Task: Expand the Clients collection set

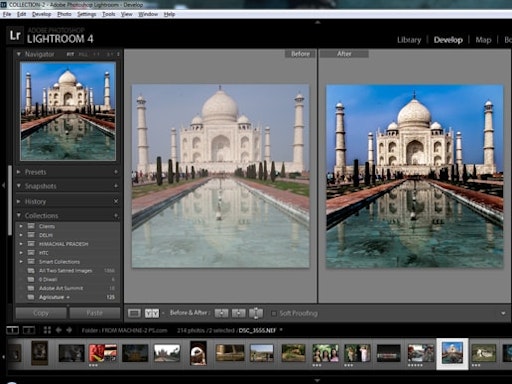Action: 21,226
